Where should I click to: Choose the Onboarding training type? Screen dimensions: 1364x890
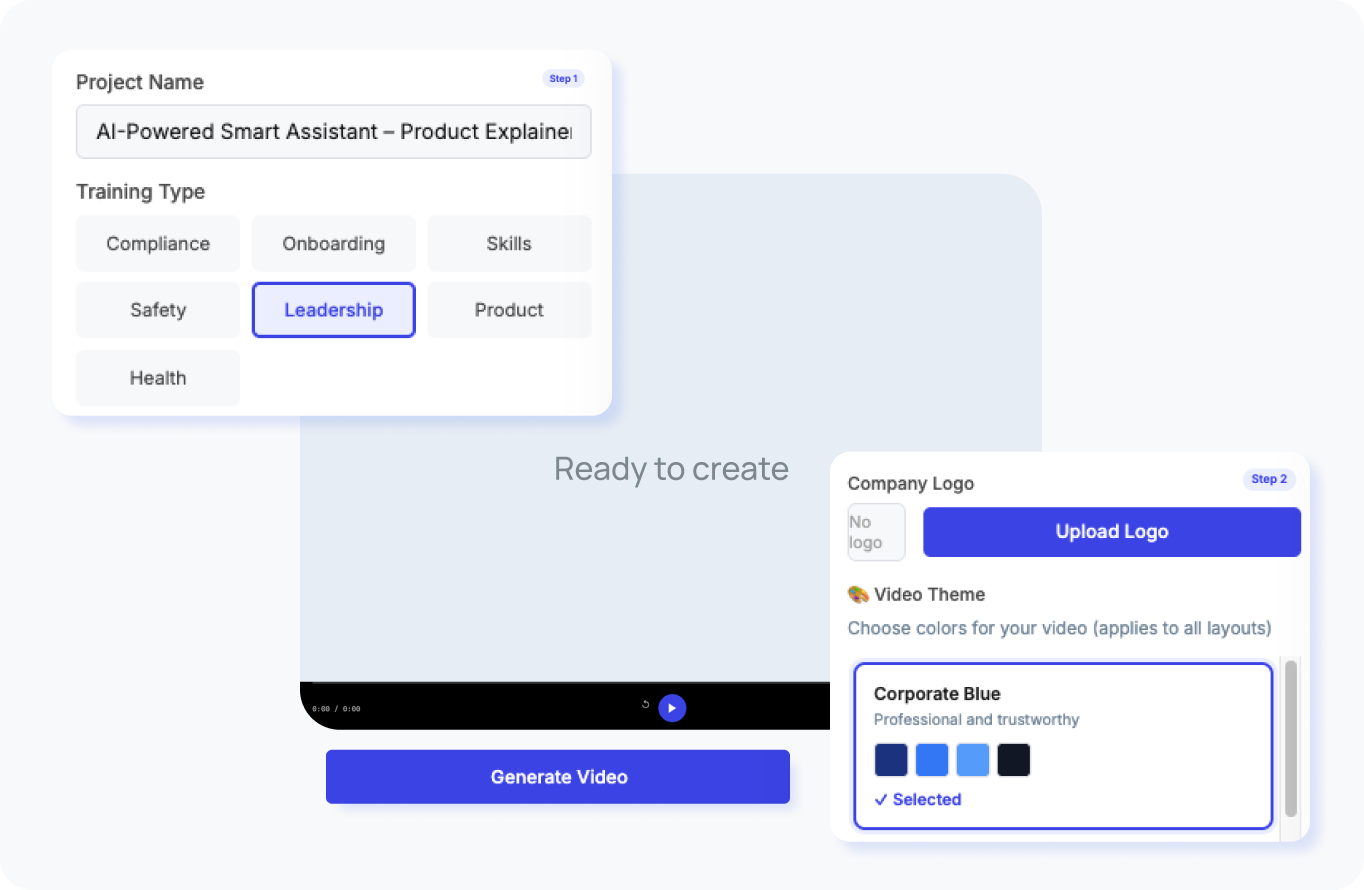click(x=333, y=244)
